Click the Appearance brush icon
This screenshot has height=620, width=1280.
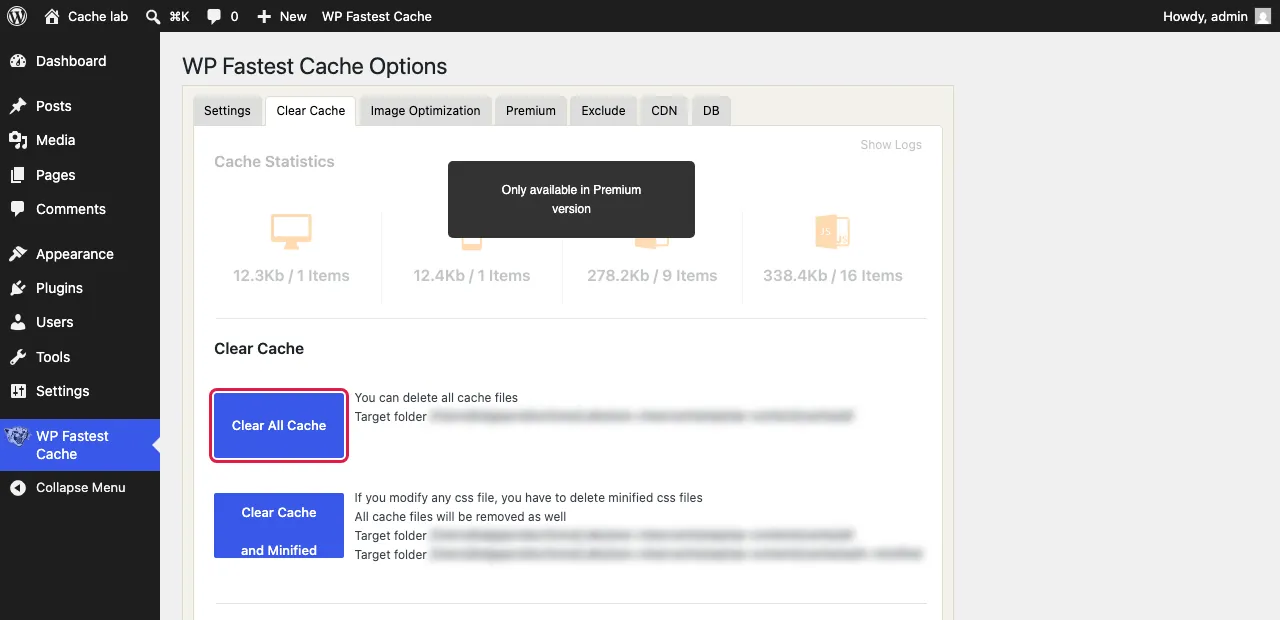coord(18,254)
